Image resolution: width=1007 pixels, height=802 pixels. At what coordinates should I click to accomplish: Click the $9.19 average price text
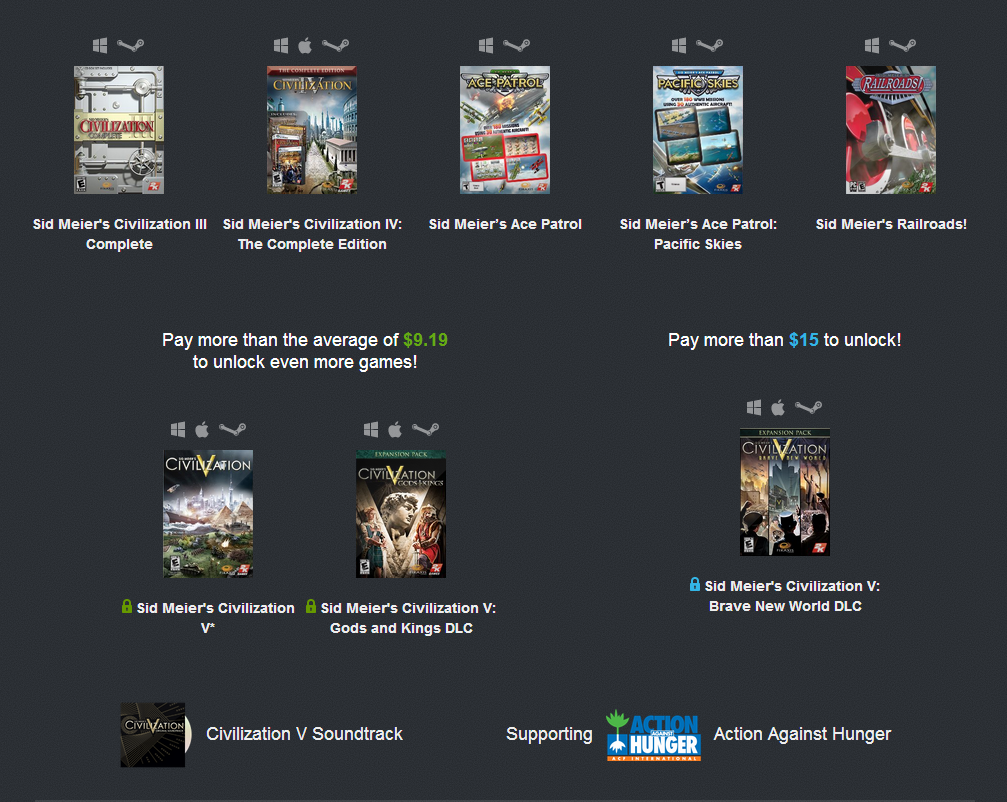(425, 340)
